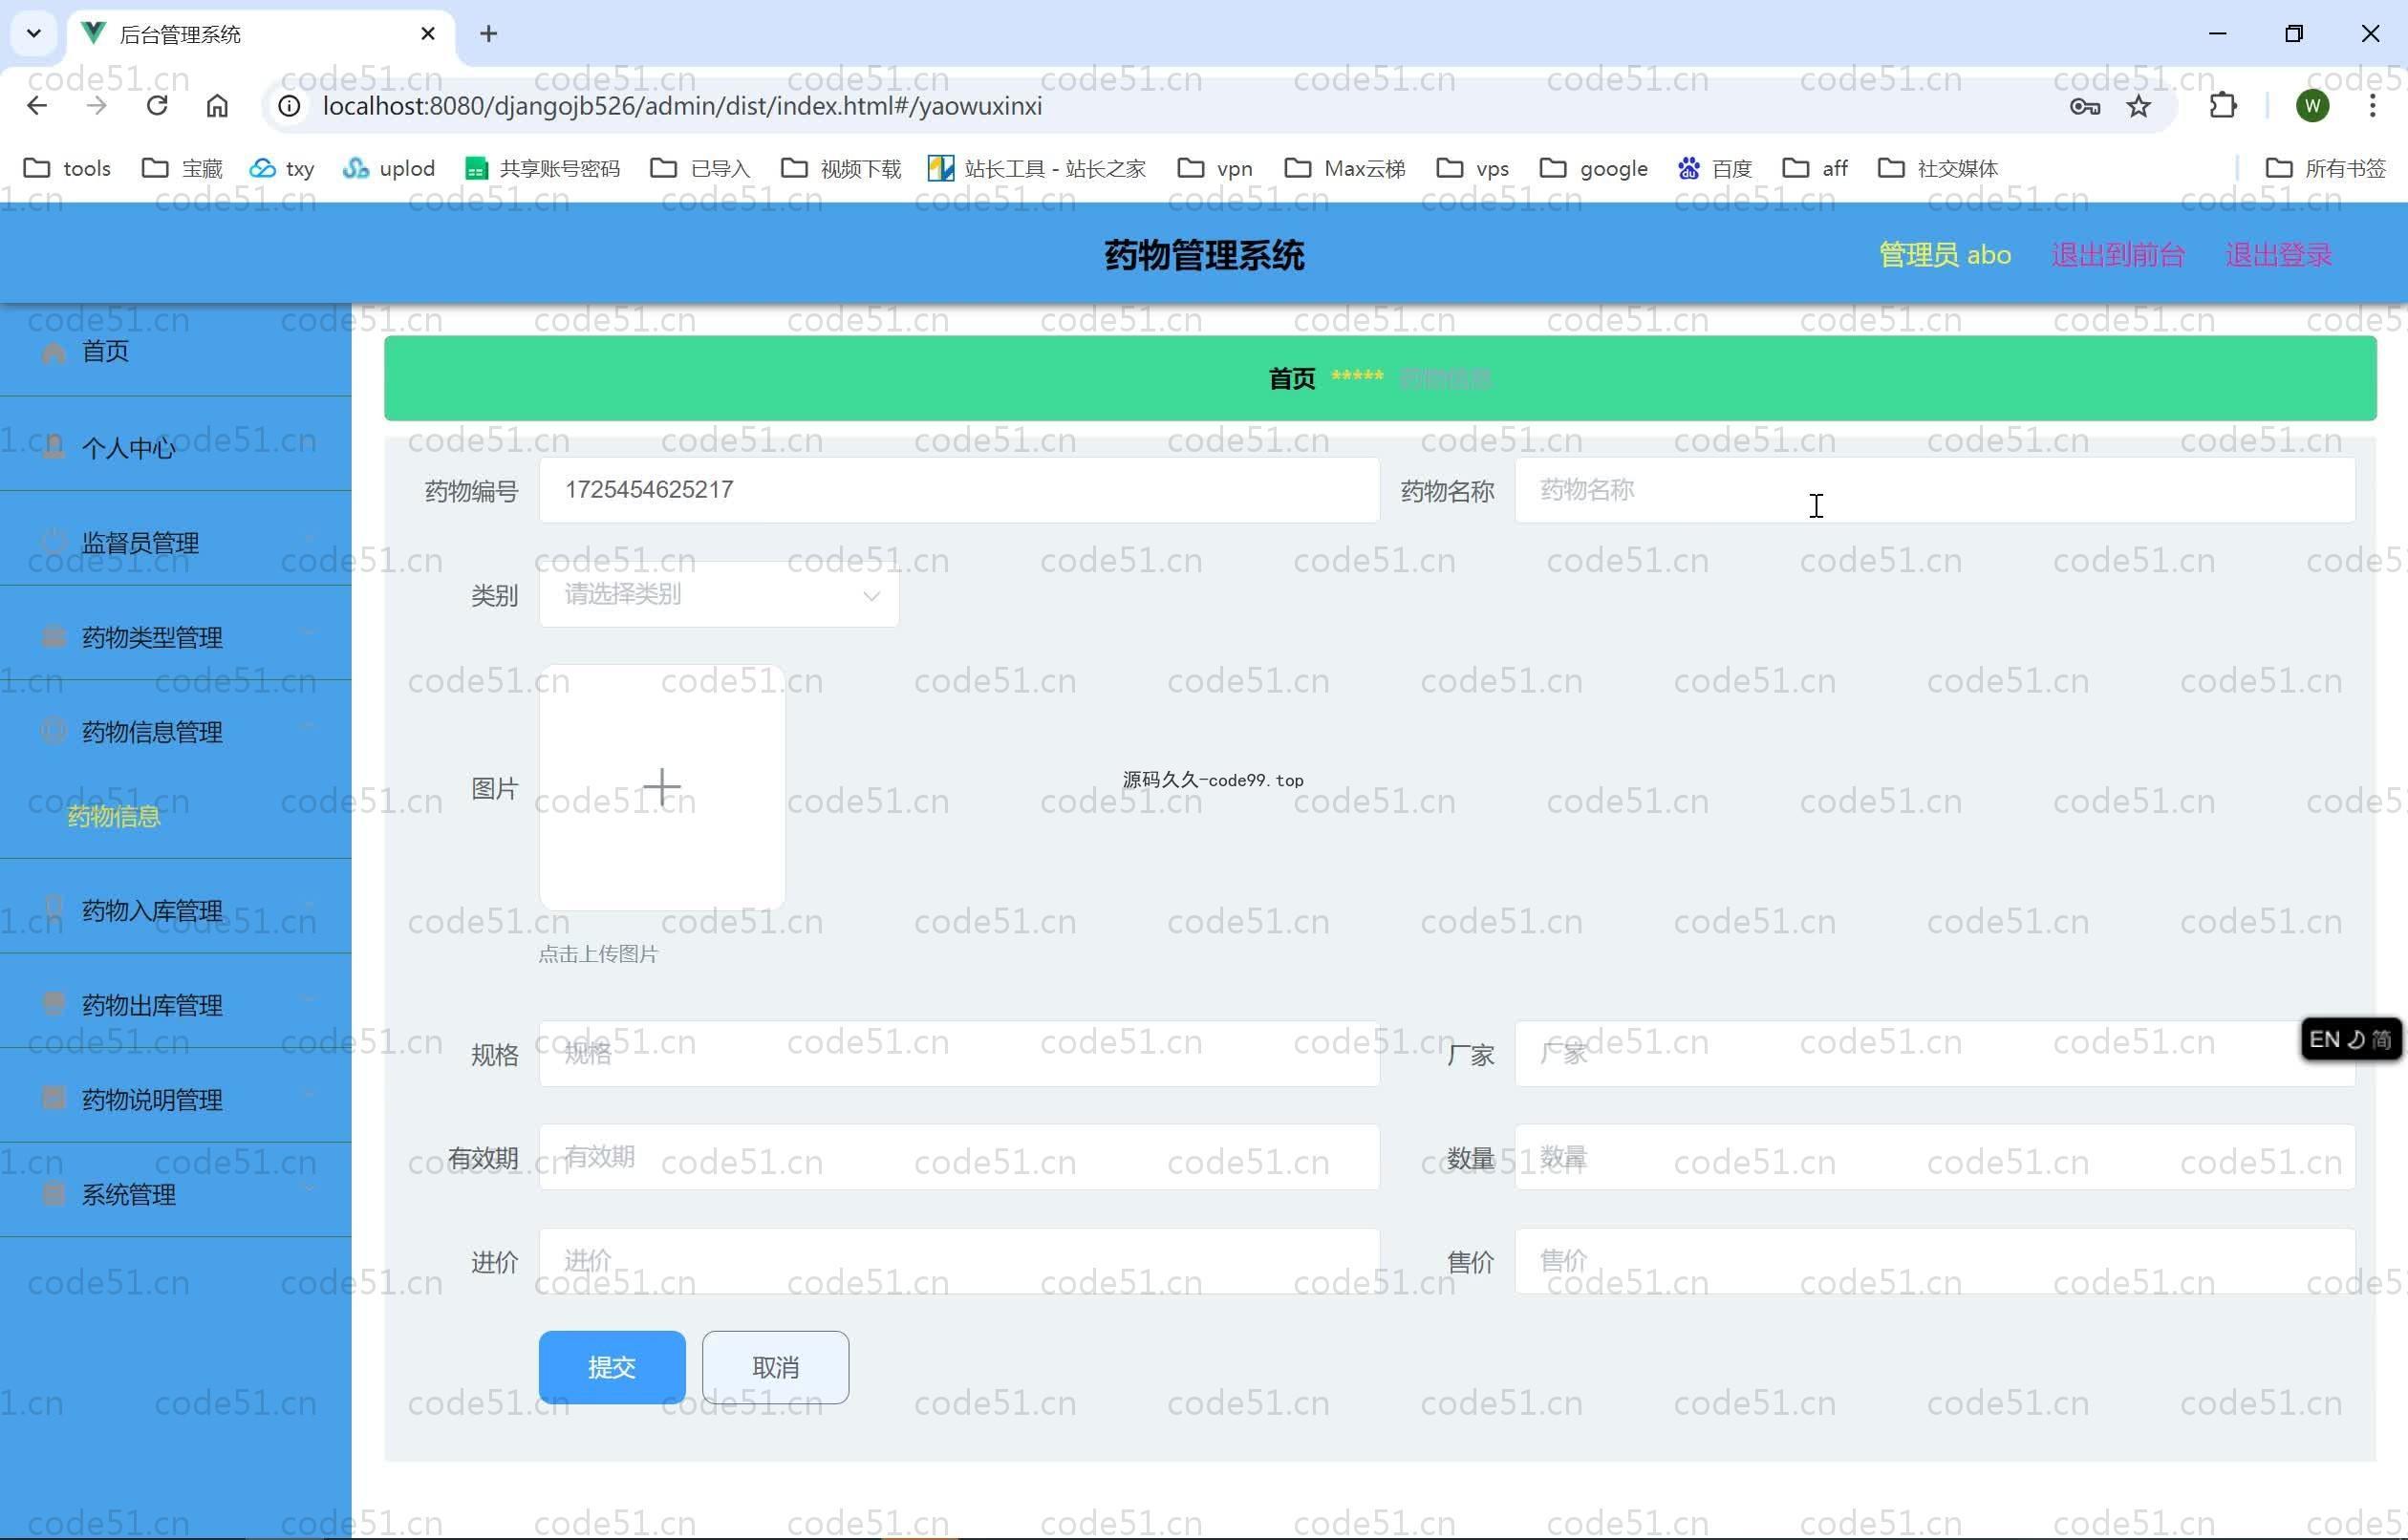Bookmark this page with star icon
The image size is (2408, 1540).
click(x=2138, y=106)
